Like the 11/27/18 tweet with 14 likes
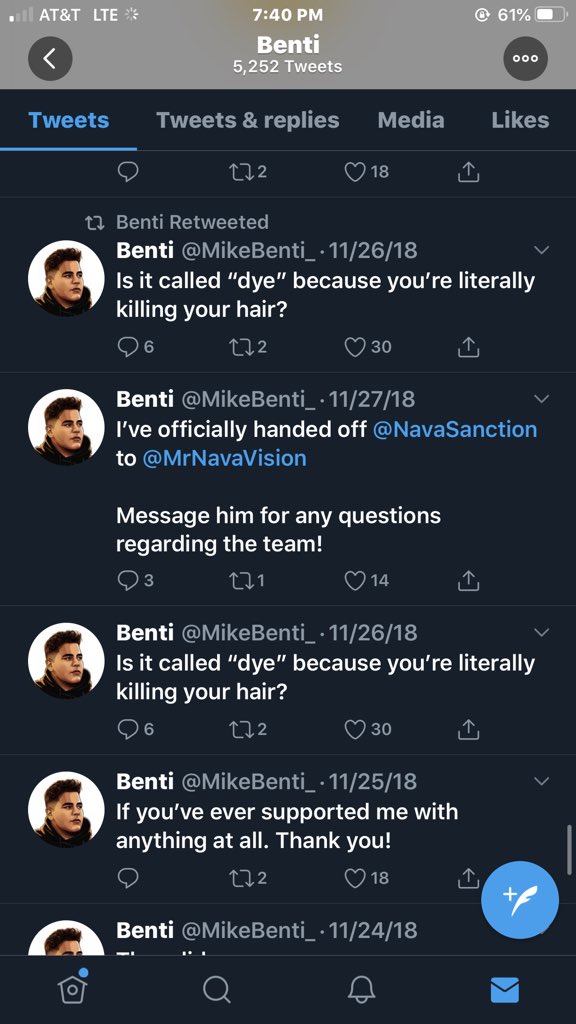 click(x=366, y=581)
